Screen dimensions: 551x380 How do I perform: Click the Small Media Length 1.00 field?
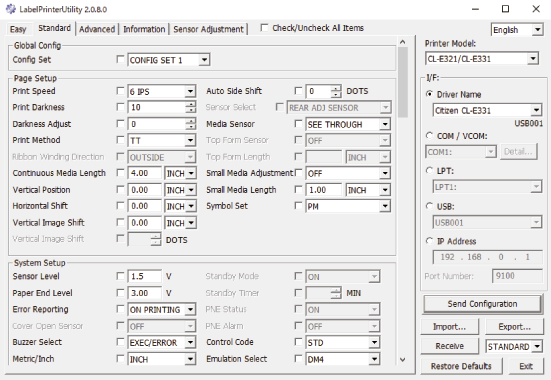coord(323,190)
